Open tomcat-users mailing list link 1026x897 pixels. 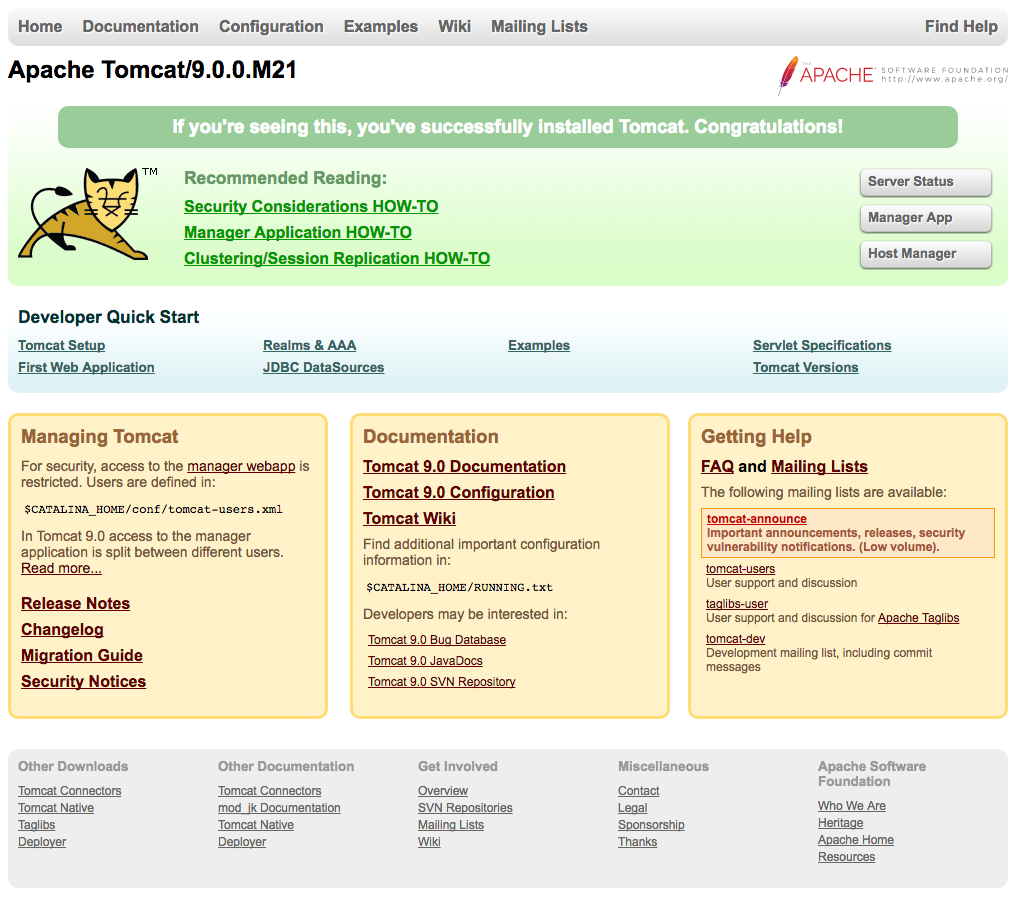[740, 569]
